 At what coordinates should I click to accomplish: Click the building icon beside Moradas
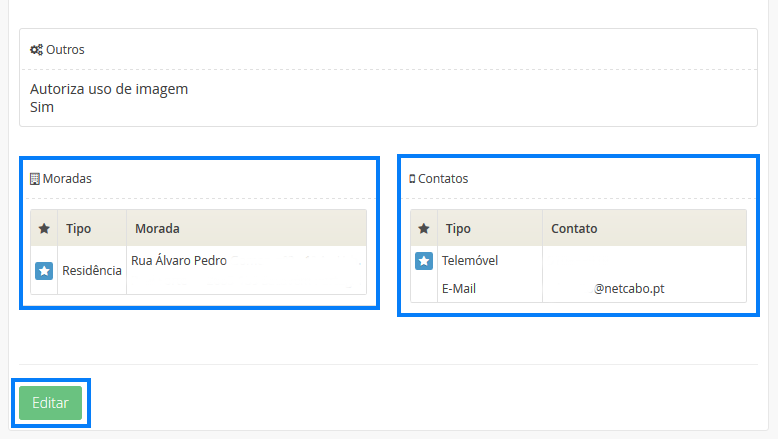[x=35, y=179]
